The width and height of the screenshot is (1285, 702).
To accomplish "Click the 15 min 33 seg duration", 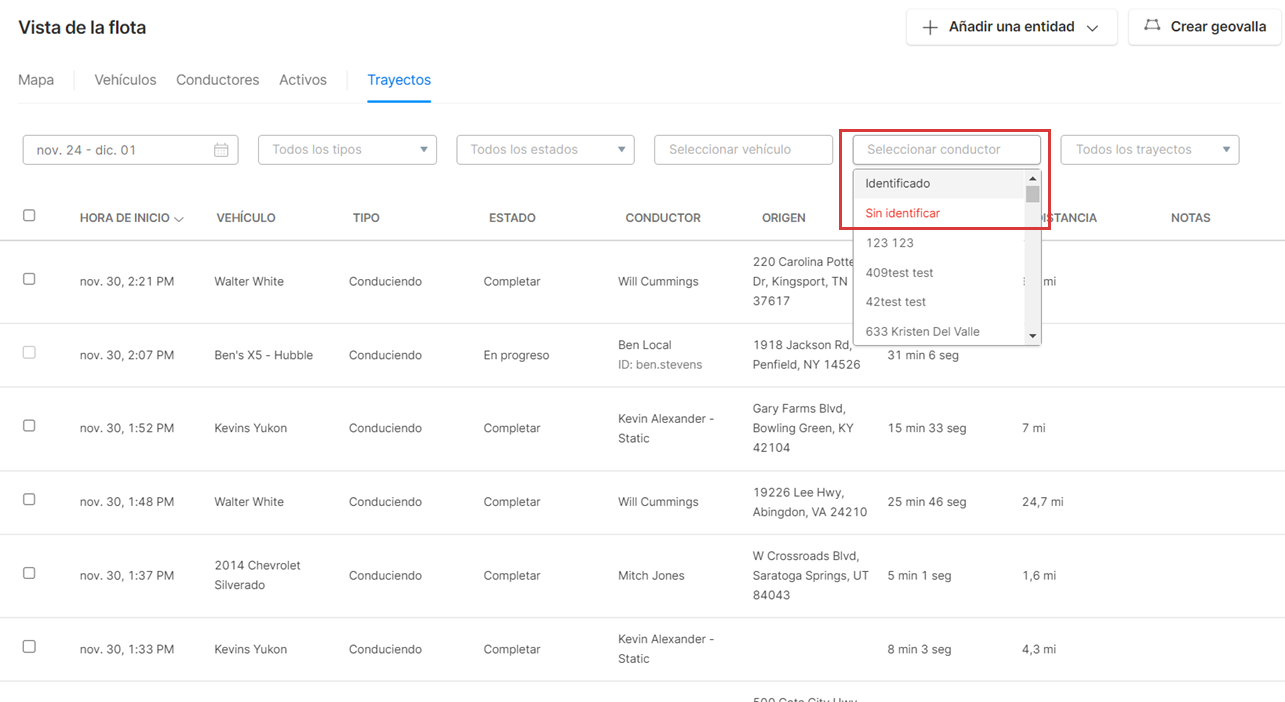I will tap(927, 428).
